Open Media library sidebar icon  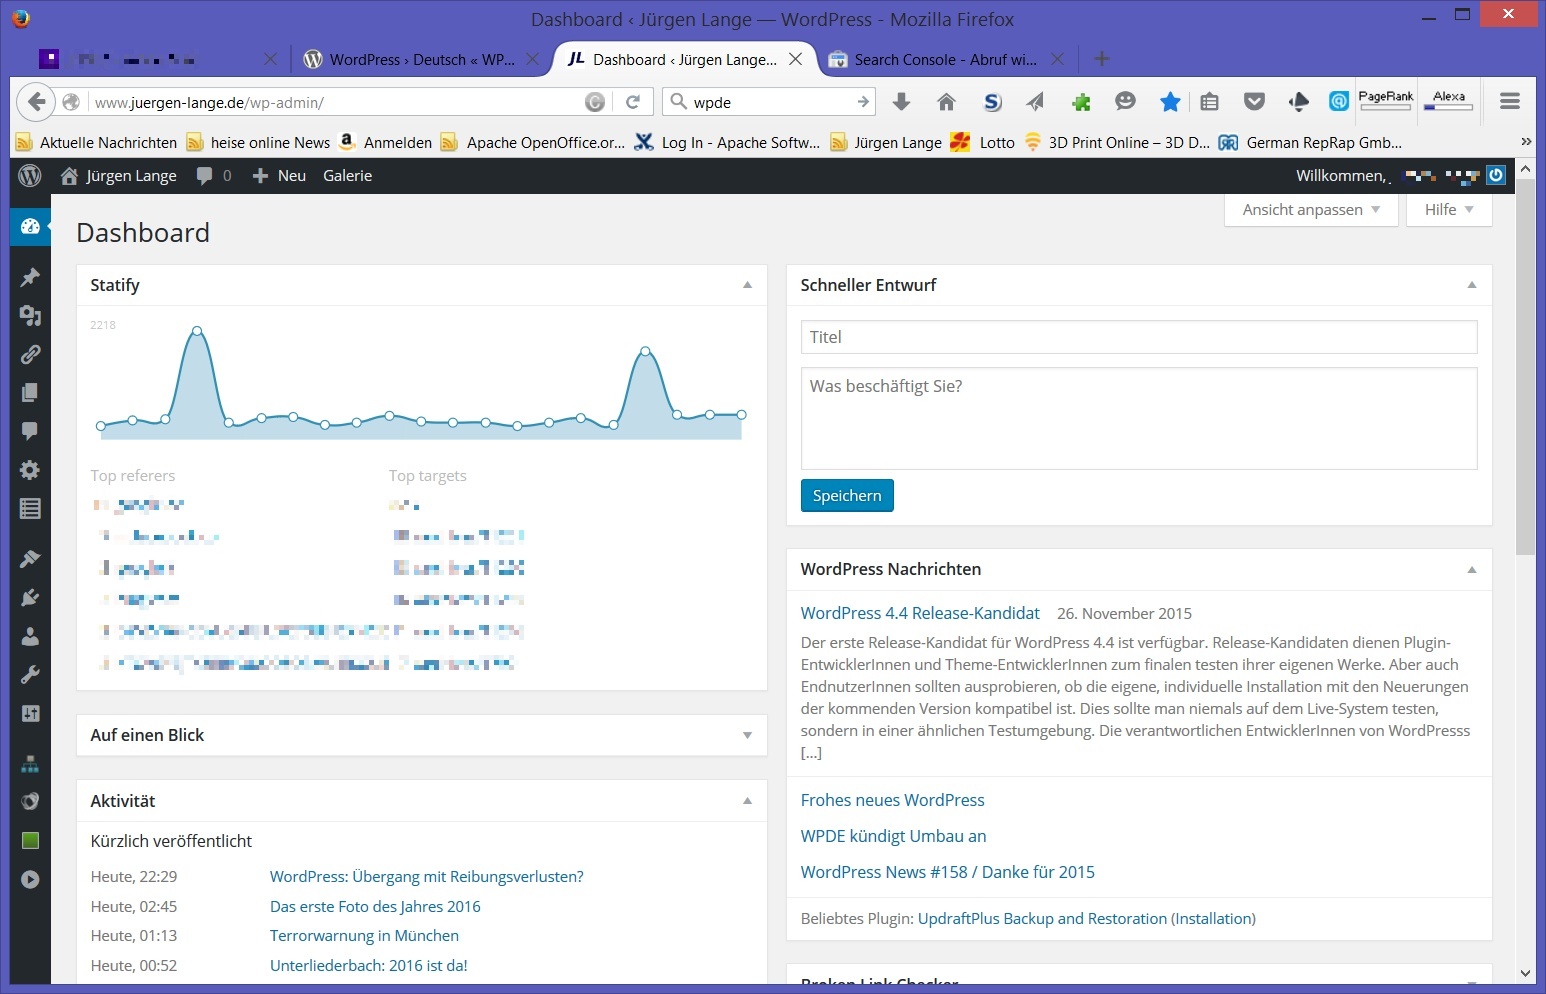pyautogui.click(x=30, y=316)
